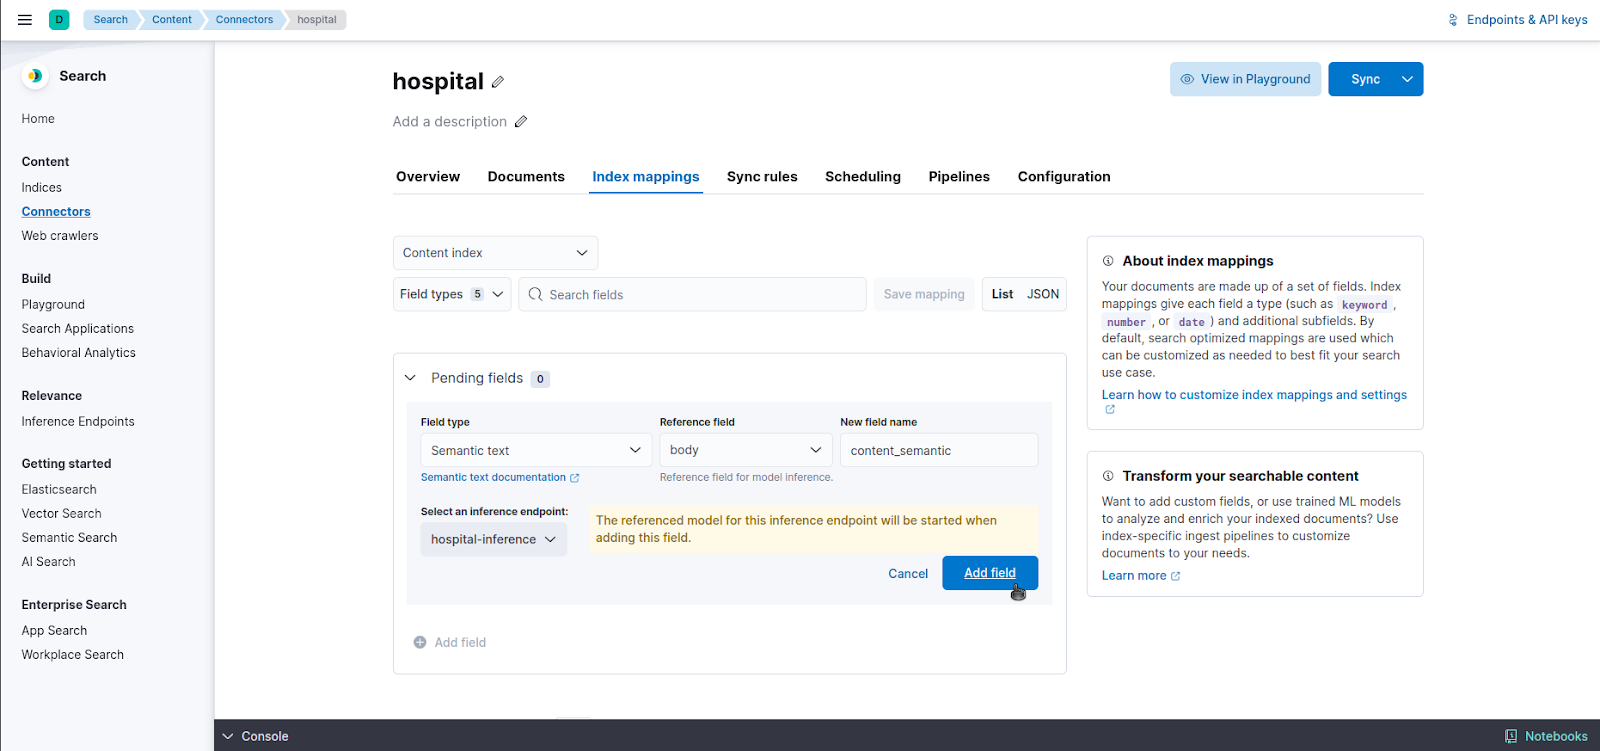
Task: Edit hospital name with pencil icon
Action: coord(498,82)
